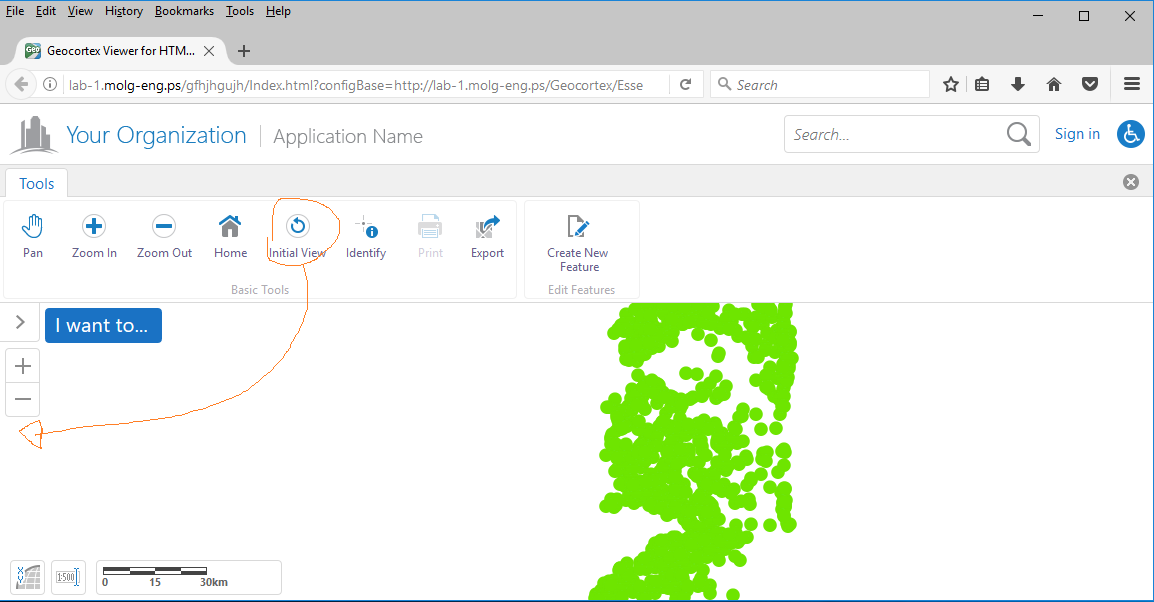The height and width of the screenshot is (602, 1154).
Task: Go to browser home page icon
Action: click(x=1054, y=85)
